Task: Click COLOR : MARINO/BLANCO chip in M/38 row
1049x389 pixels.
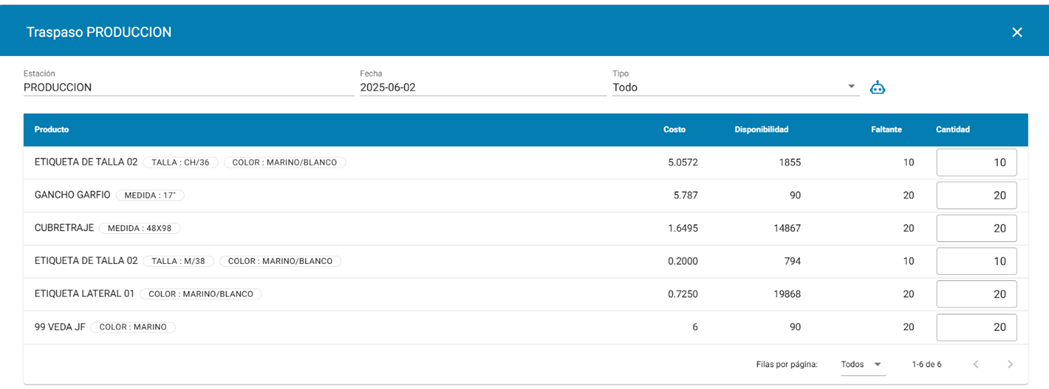Action: click(280, 261)
